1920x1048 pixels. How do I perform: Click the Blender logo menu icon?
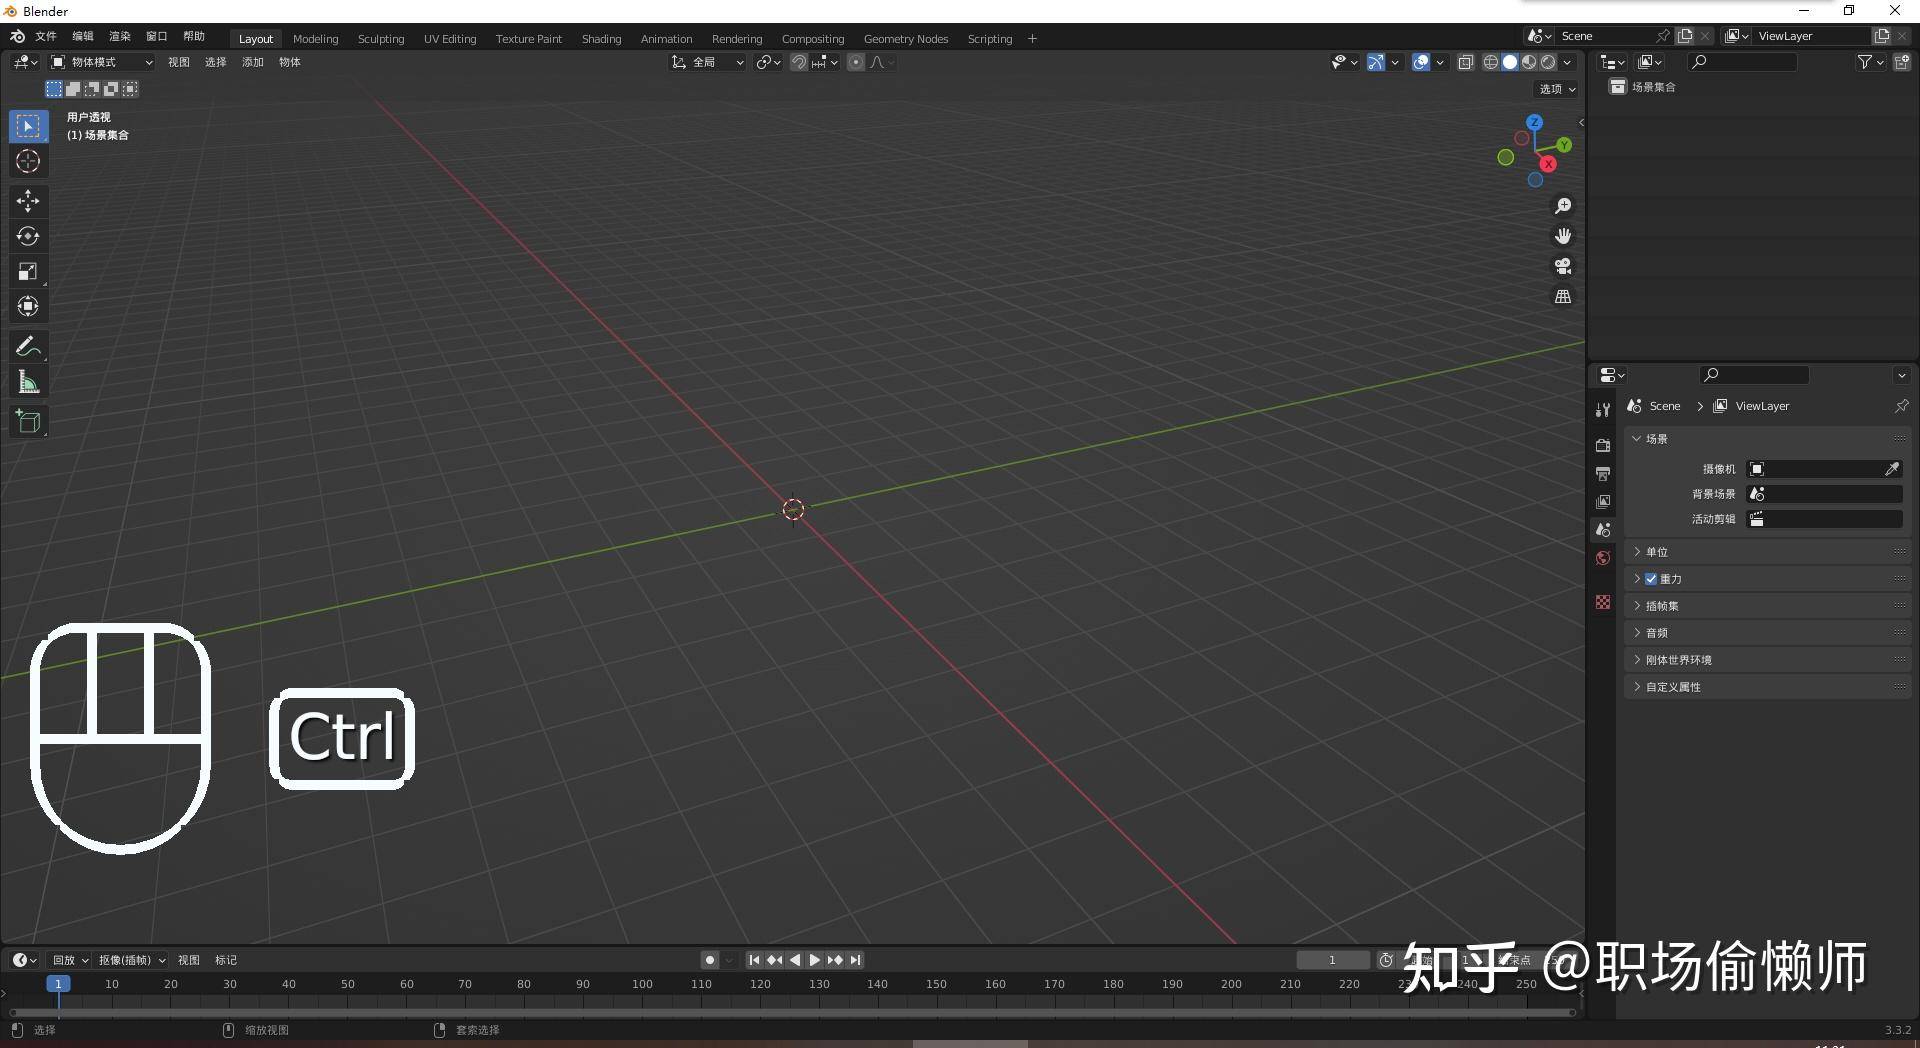tap(17, 36)
